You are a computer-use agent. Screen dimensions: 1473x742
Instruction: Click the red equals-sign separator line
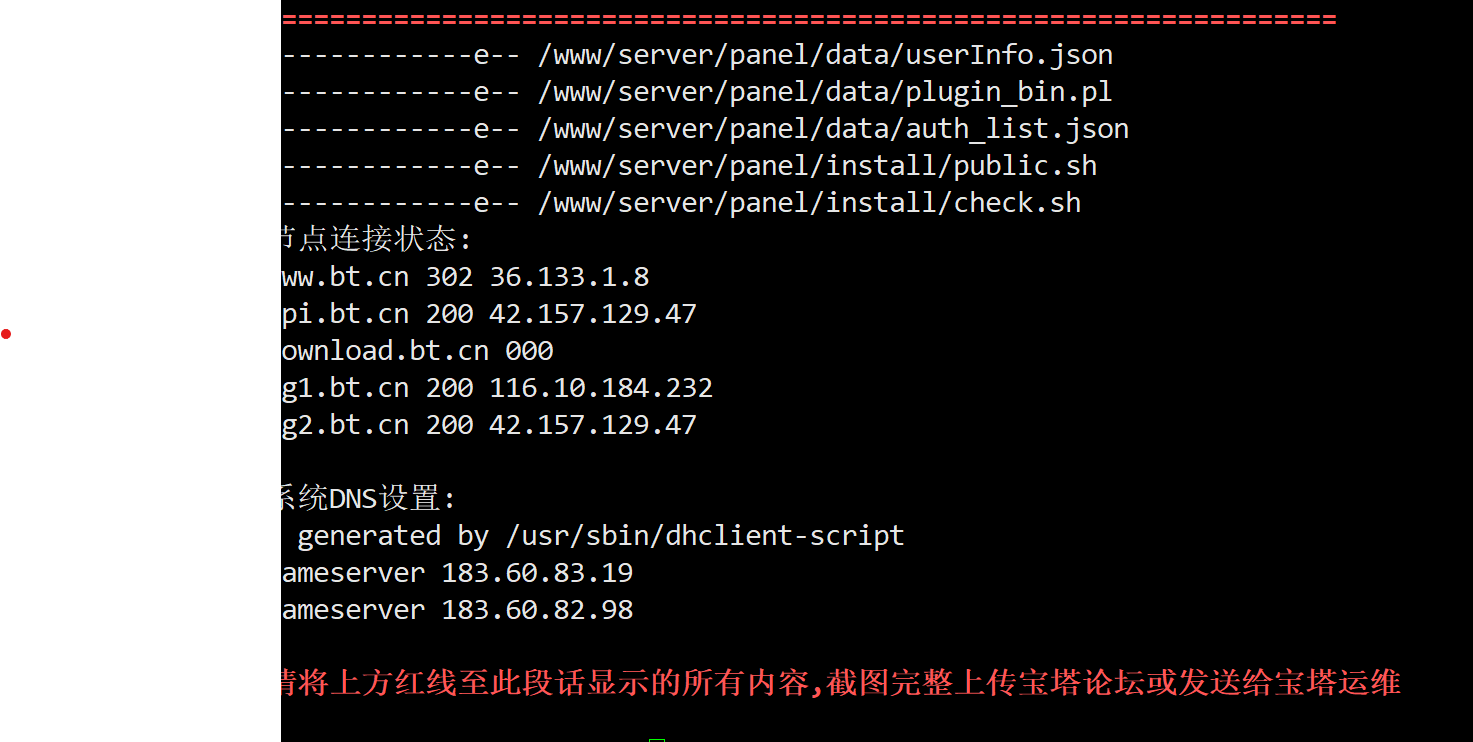pyautogui.click(x=809, y=19)
